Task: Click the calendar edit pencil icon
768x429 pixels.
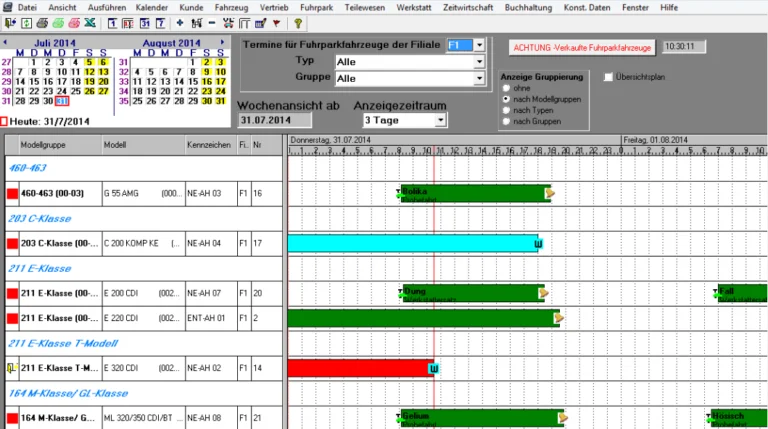Action: pos(260,23)
